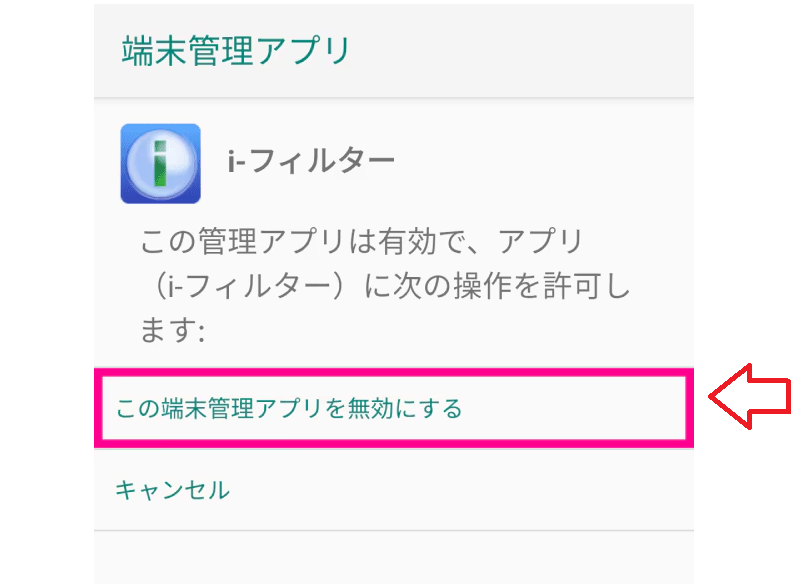This screenshot has width=800, height=584.
Task: Tap the pink highlighted deactivate row
Action: coord(394,408)
